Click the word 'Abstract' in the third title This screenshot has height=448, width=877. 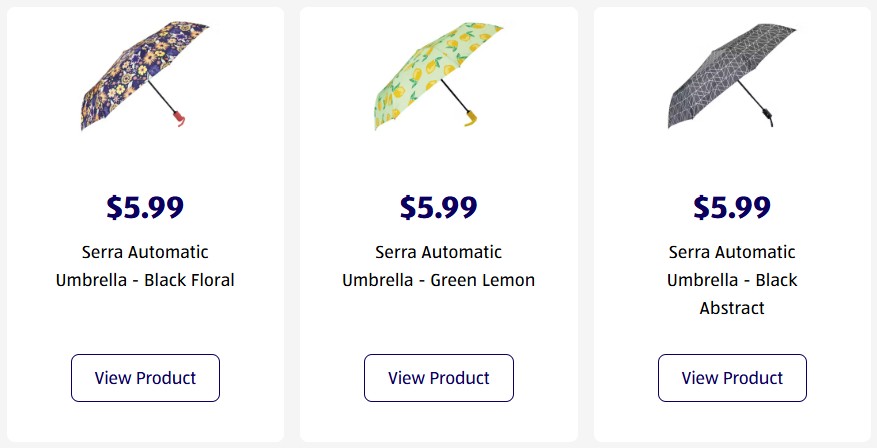(x=732, y=308)
